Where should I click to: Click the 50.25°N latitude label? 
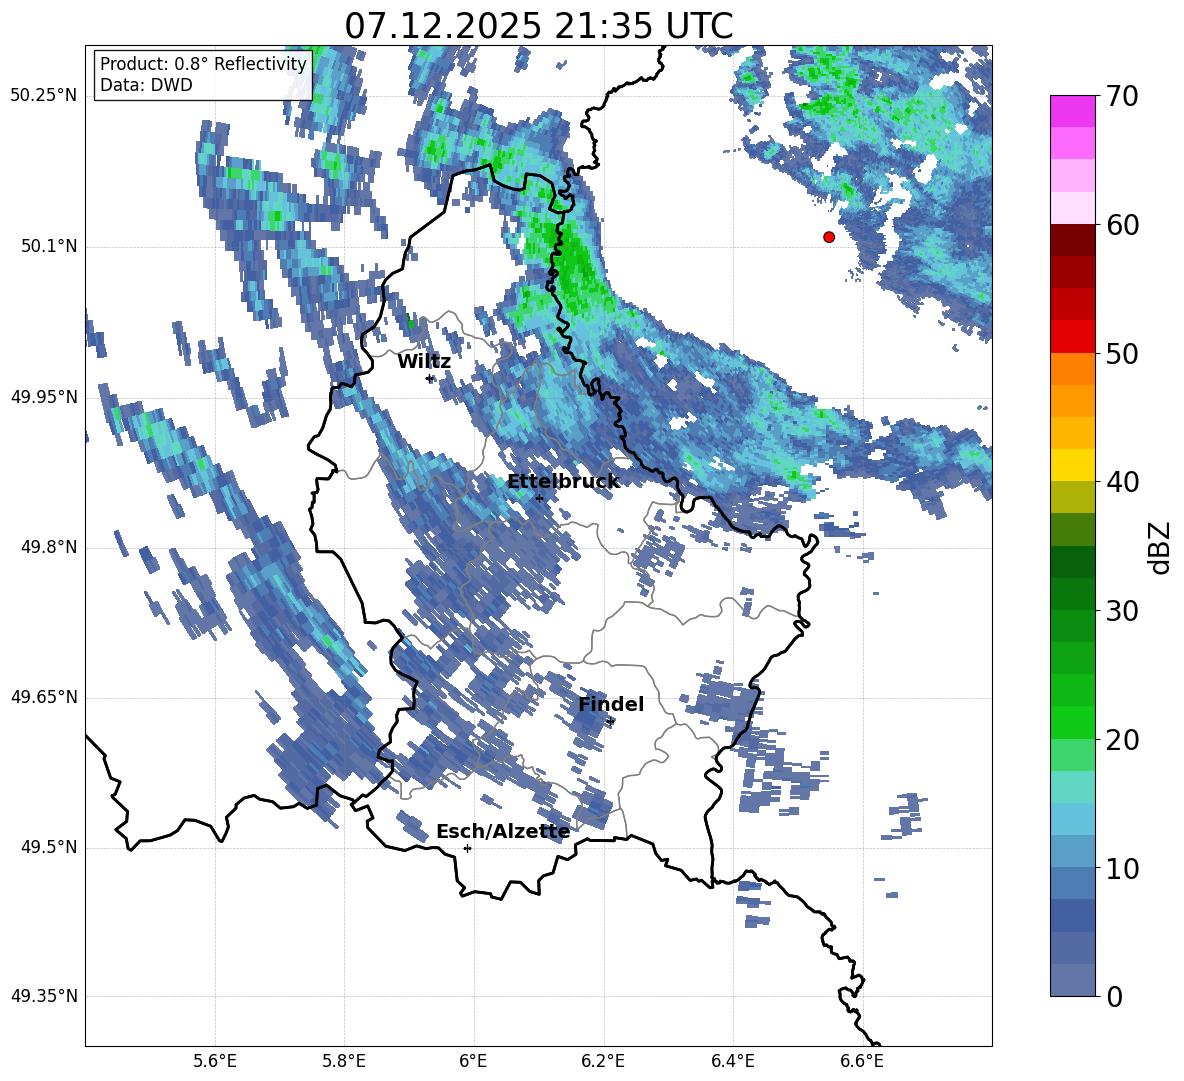(43, 96)
